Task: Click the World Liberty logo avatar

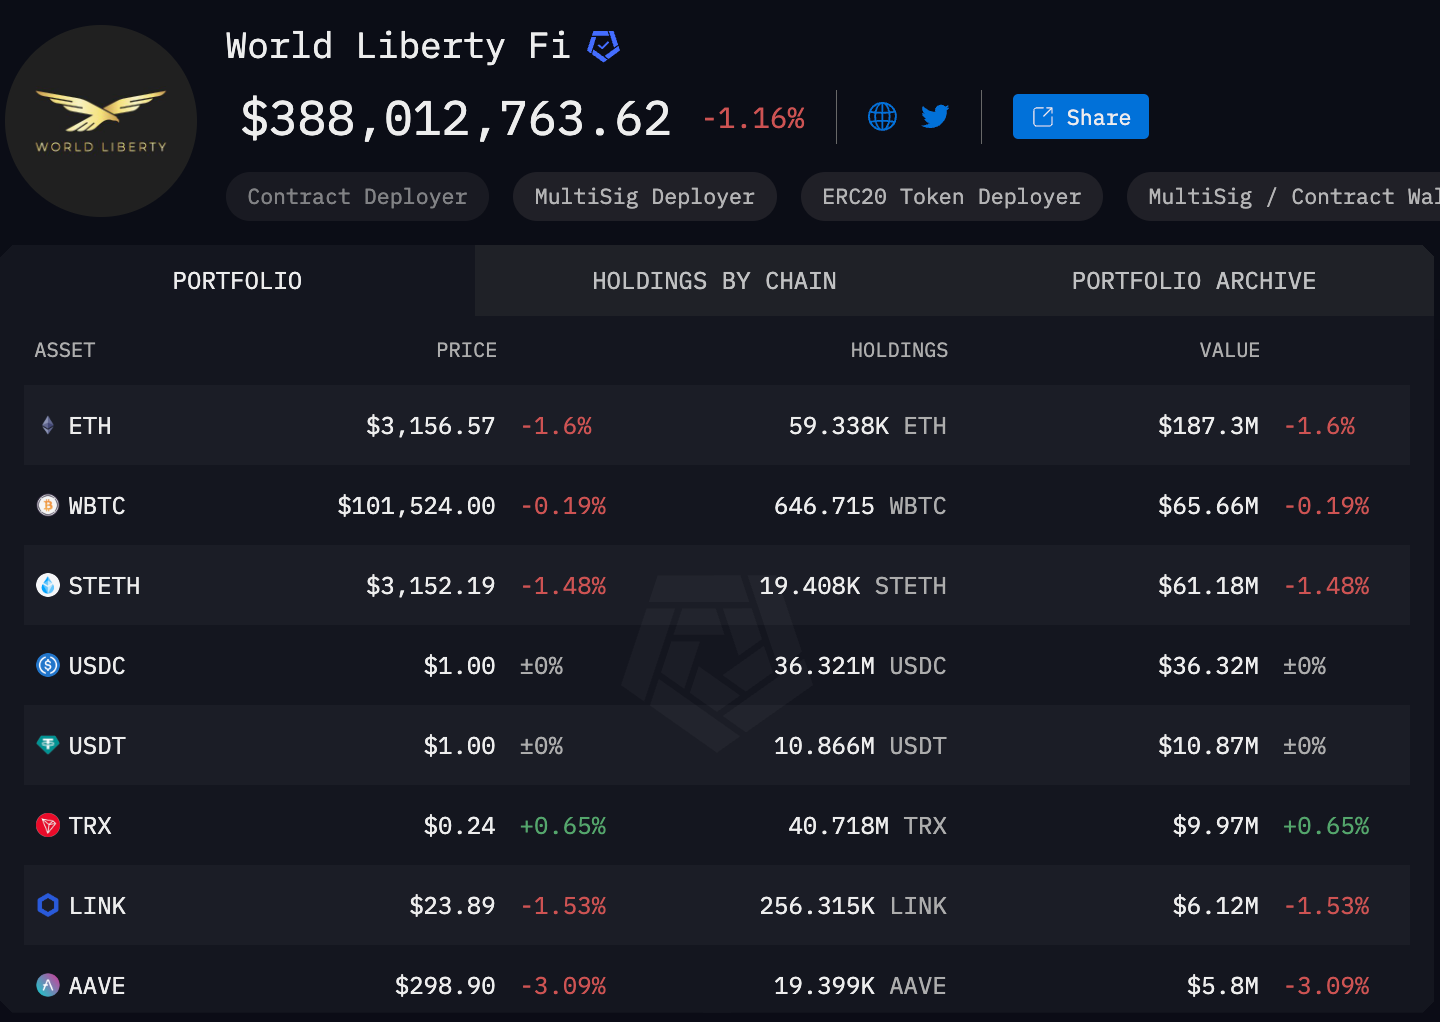Action: pos(101,121)
